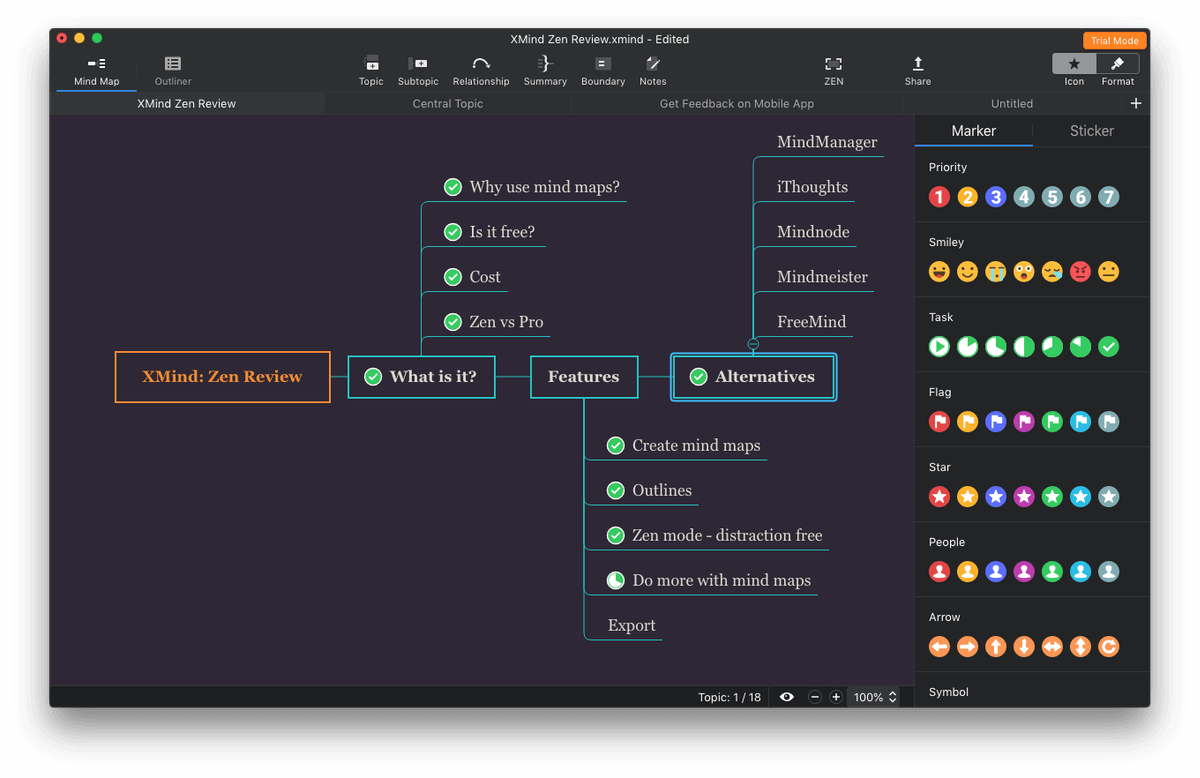Apply the Task start marker
Screen dimensions: 1200x778
coord(939,347)
